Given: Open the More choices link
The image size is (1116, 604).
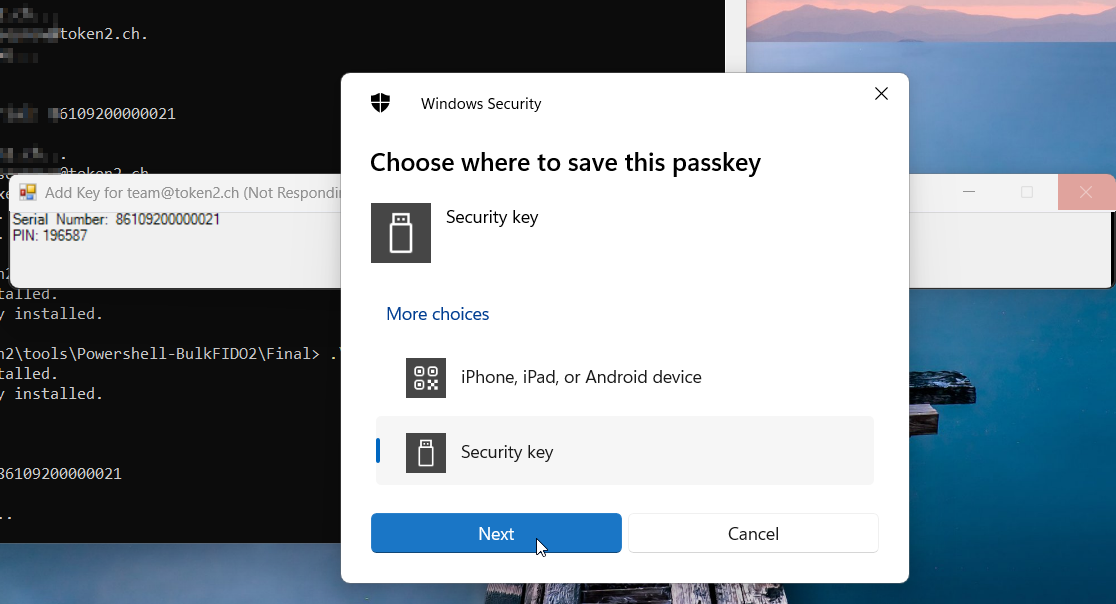Looking at the screenshot, I should point(438,314).
